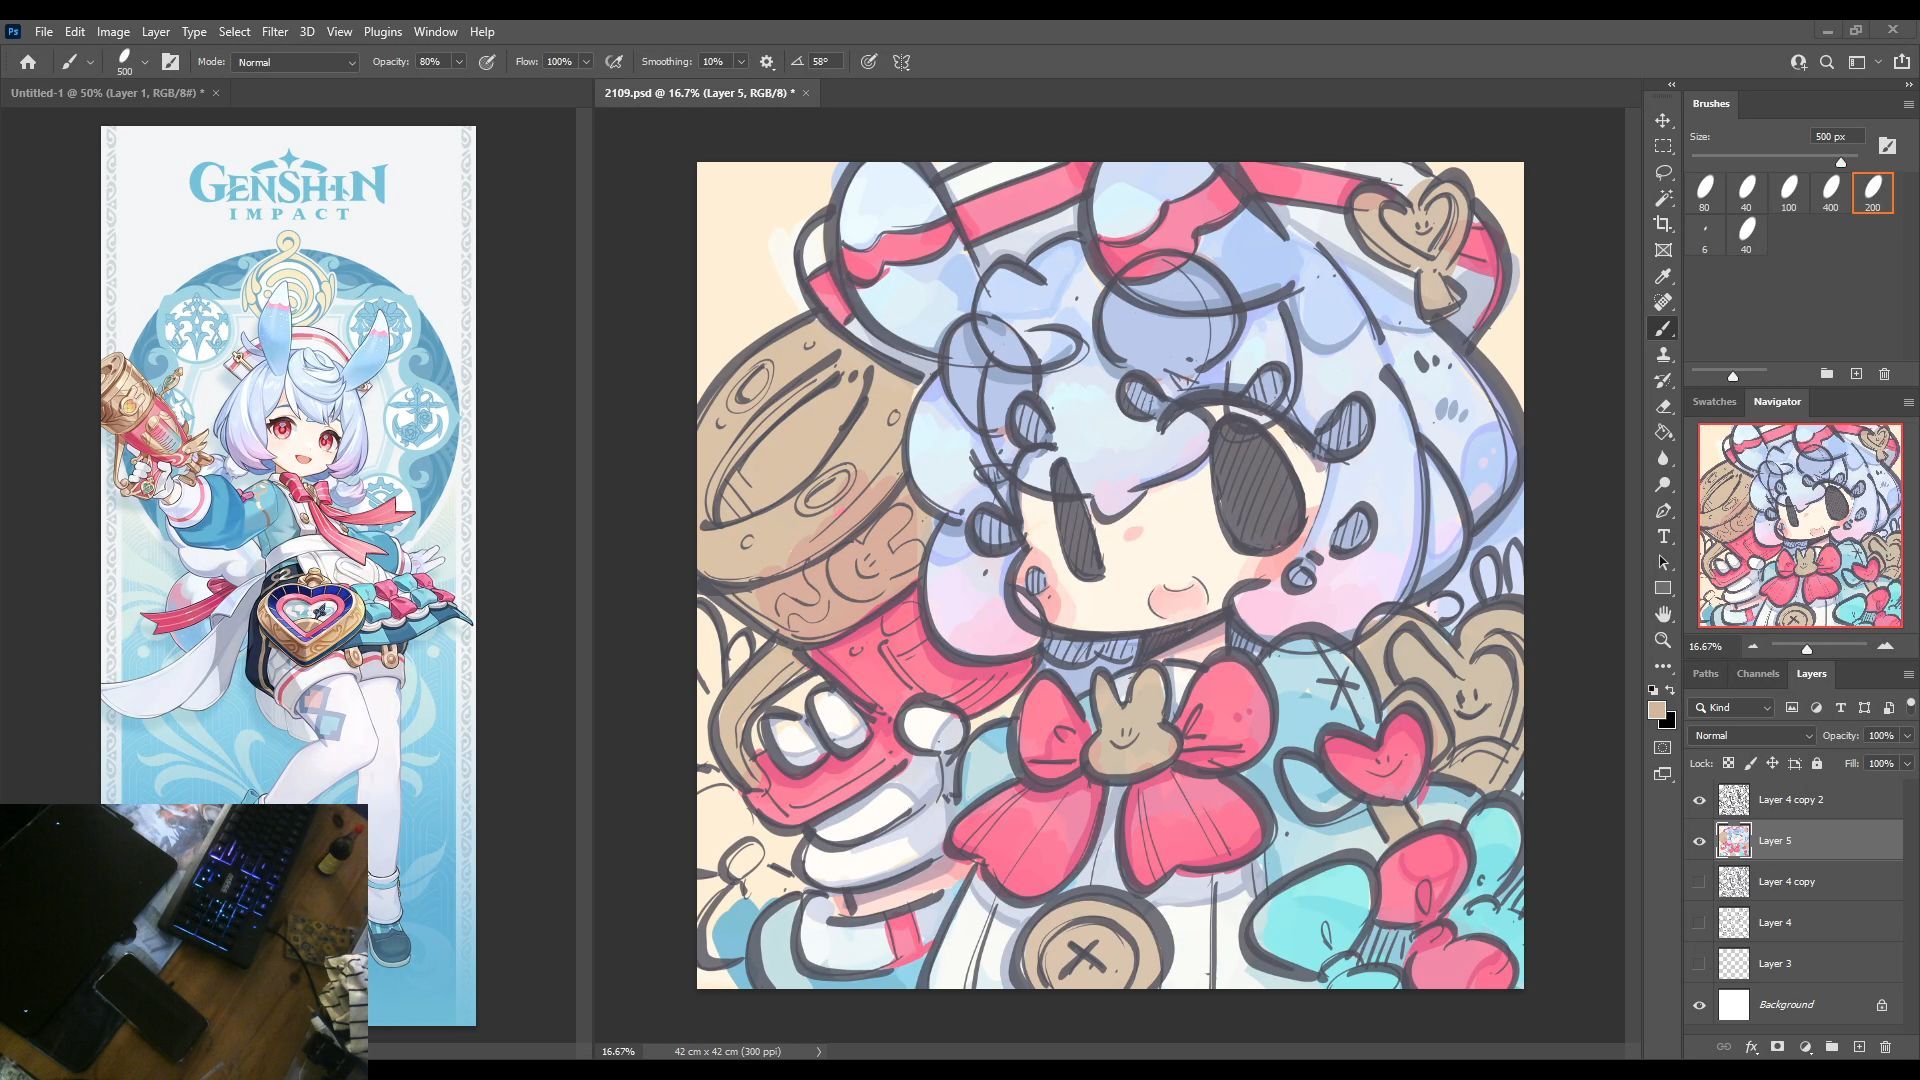Open the brush preset picker arrow
The width and height of the screenshot is (1920, 1080).
(145, 62)
